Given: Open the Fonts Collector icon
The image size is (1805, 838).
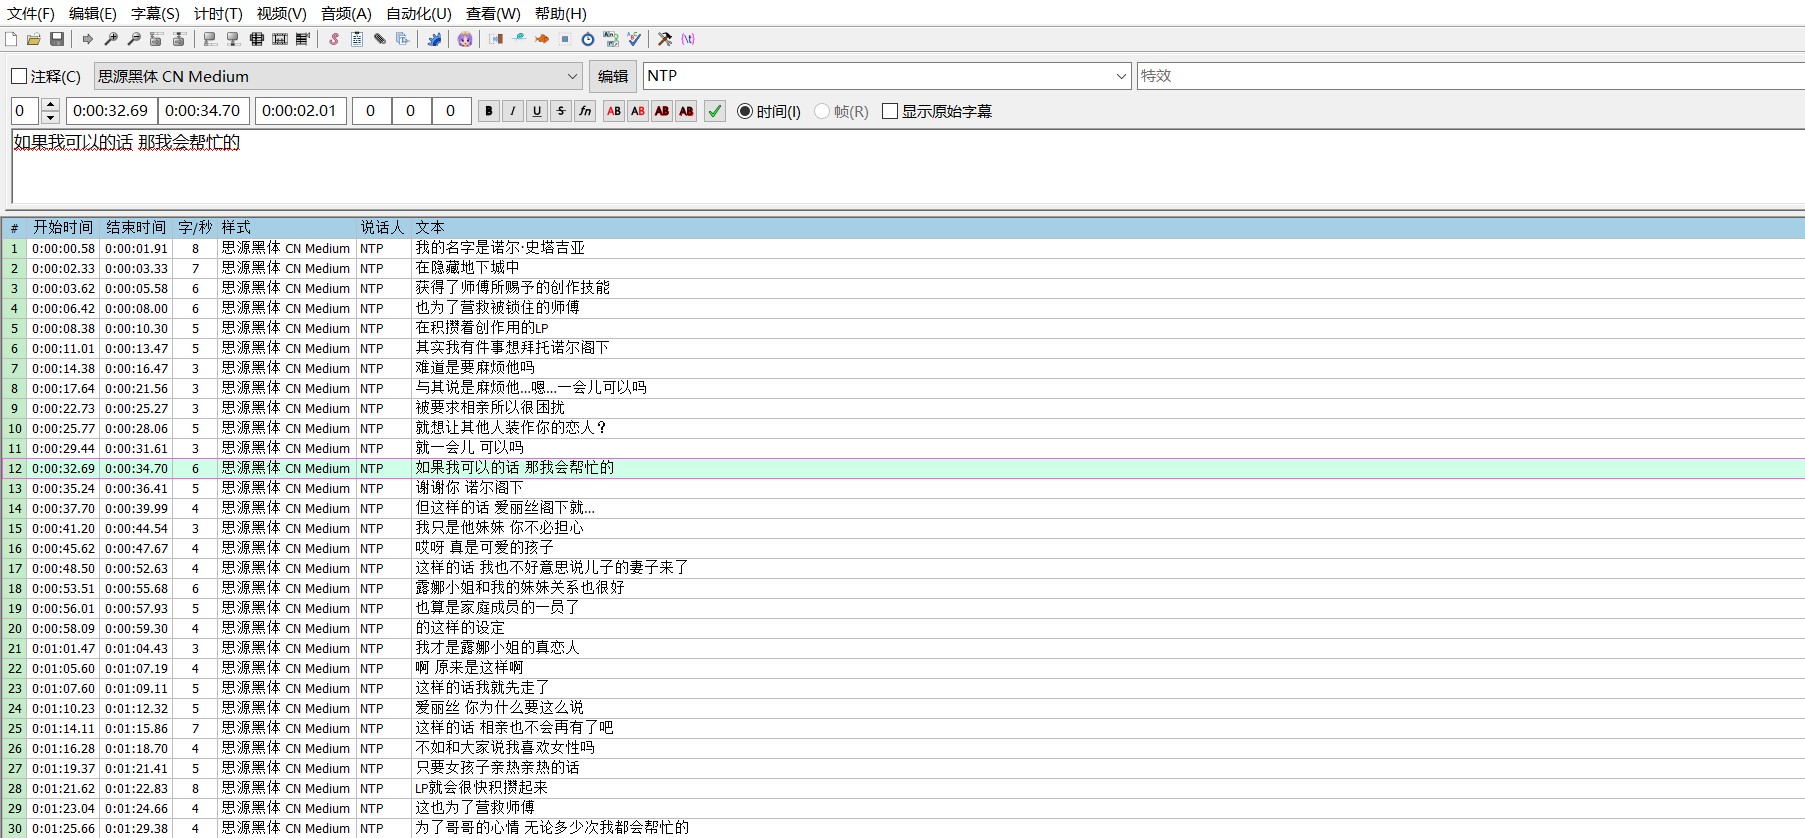Looking at the screenshot, I should 403,39.
